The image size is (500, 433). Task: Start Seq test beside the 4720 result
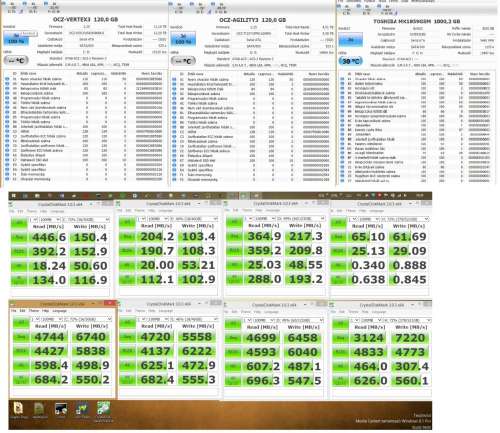[127, 337]
